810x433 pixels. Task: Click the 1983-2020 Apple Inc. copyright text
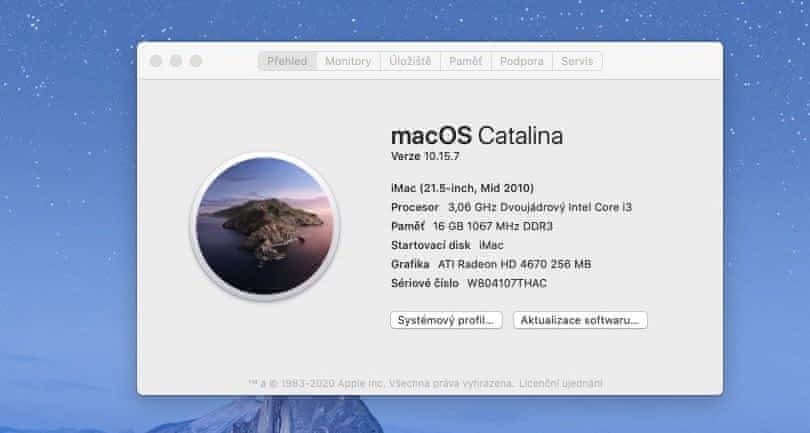coord(381,383)
